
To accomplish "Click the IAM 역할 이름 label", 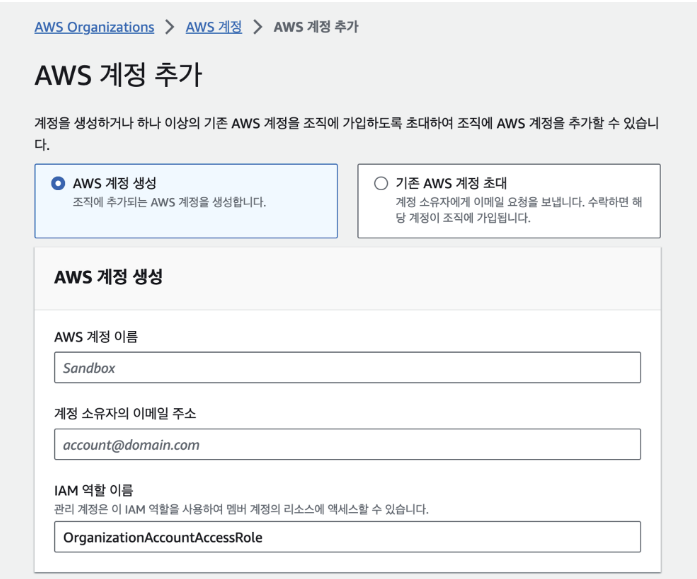I will tap(94, 490).
